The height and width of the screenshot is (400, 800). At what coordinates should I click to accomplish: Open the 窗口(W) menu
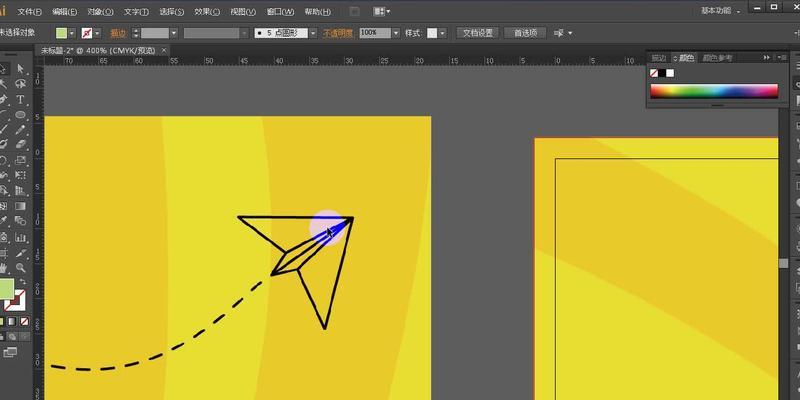tap(280, 11)
